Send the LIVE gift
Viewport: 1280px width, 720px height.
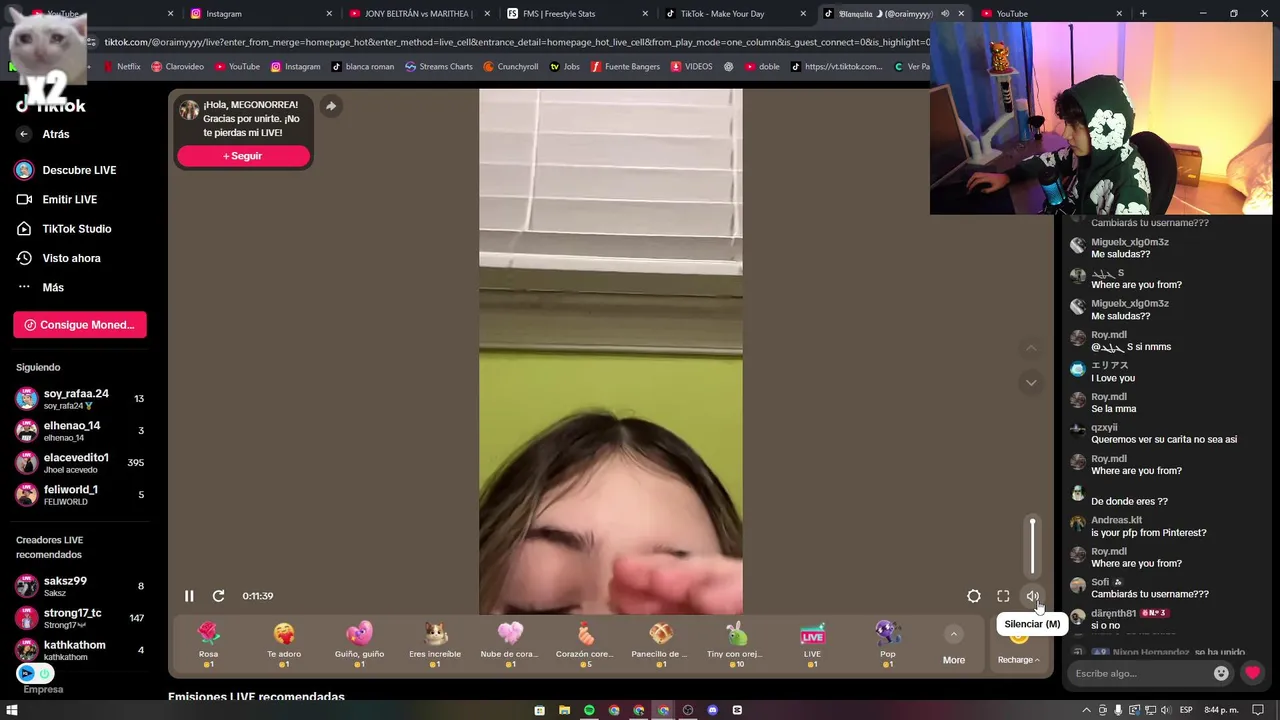tap(812, 644)
